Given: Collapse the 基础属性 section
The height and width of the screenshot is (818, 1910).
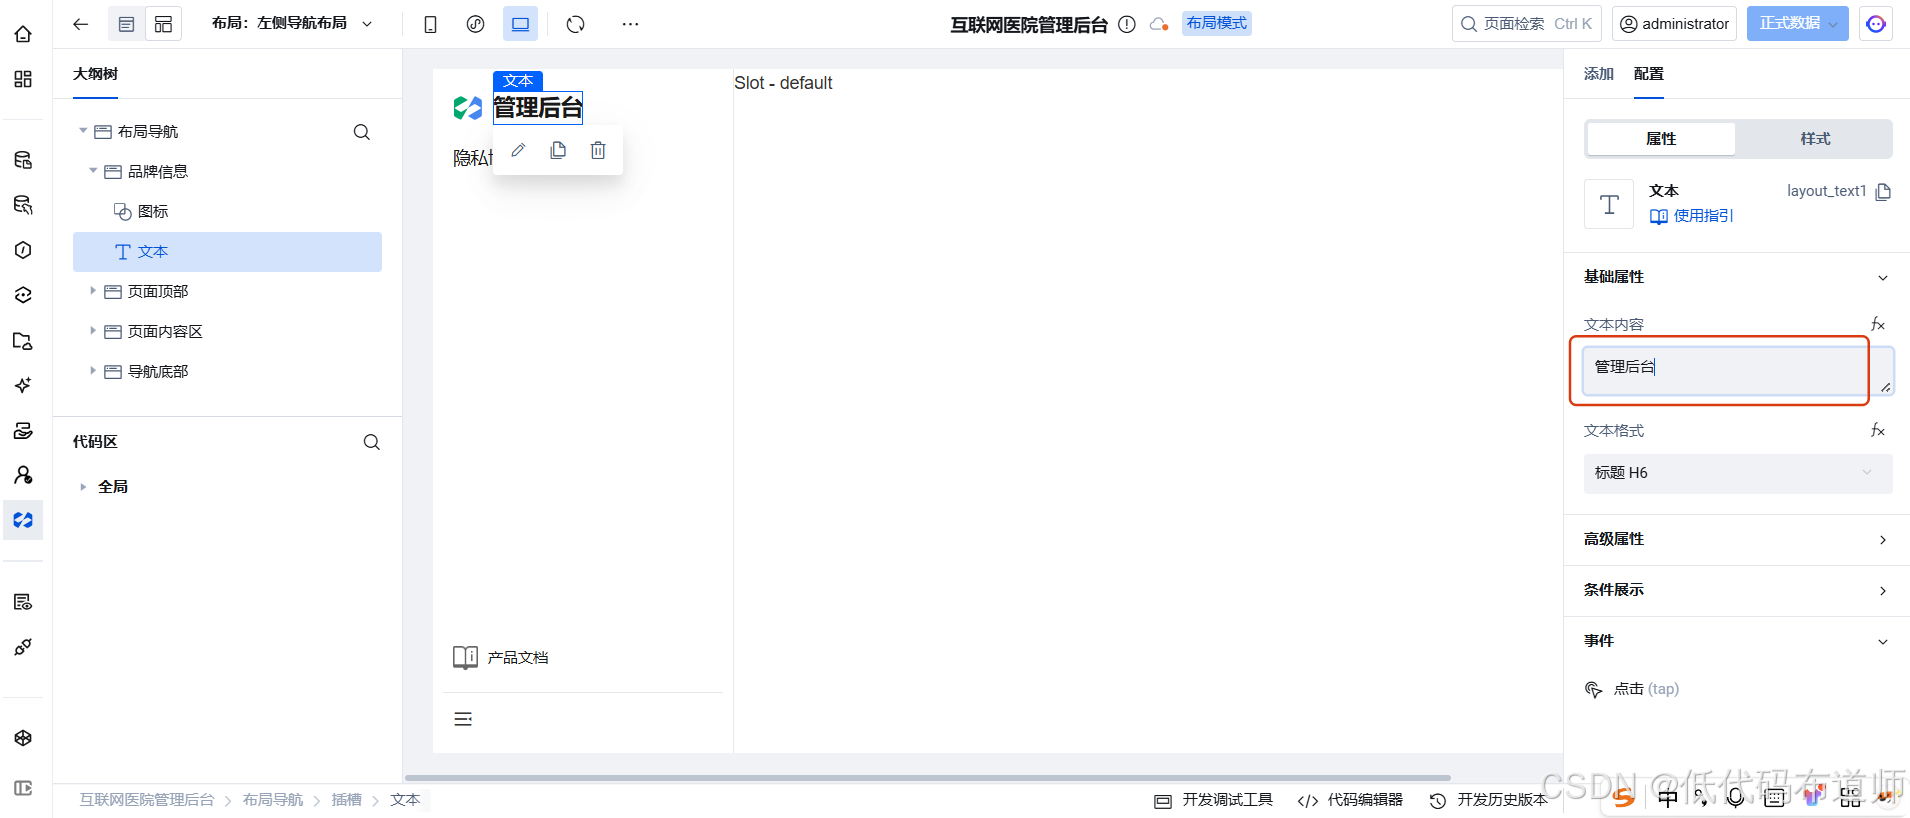Looking at the screenshot, I should [x=1883, y=278].
